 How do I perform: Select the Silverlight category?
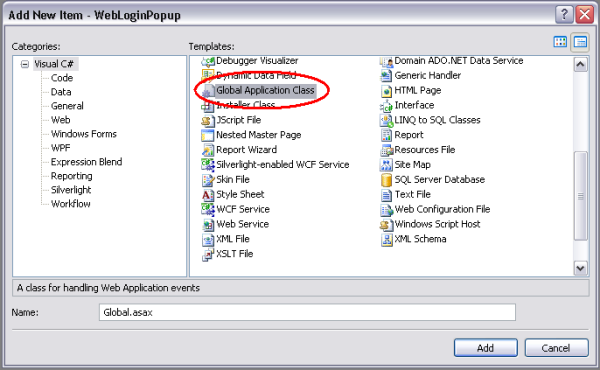point(71,190)
